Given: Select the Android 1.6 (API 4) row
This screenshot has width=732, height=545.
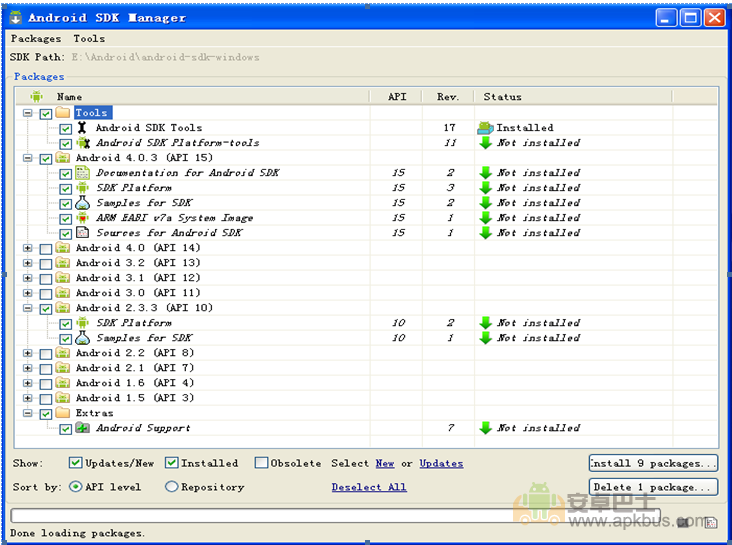Looking at the screenshot, I should pos(366,383).
